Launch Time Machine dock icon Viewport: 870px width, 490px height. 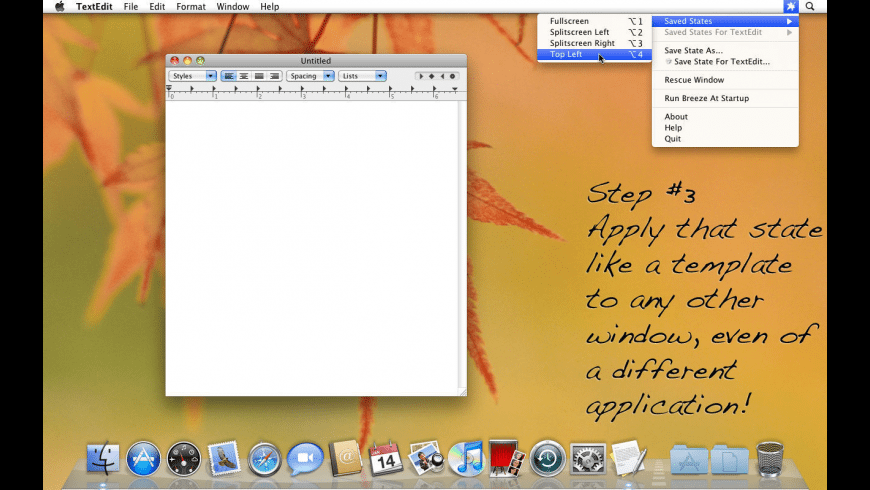[x=548, y=458]
